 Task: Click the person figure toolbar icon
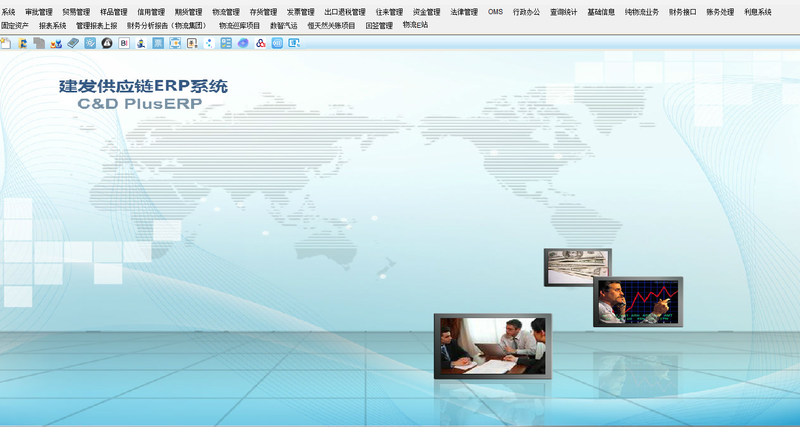(x=141, y=43)
